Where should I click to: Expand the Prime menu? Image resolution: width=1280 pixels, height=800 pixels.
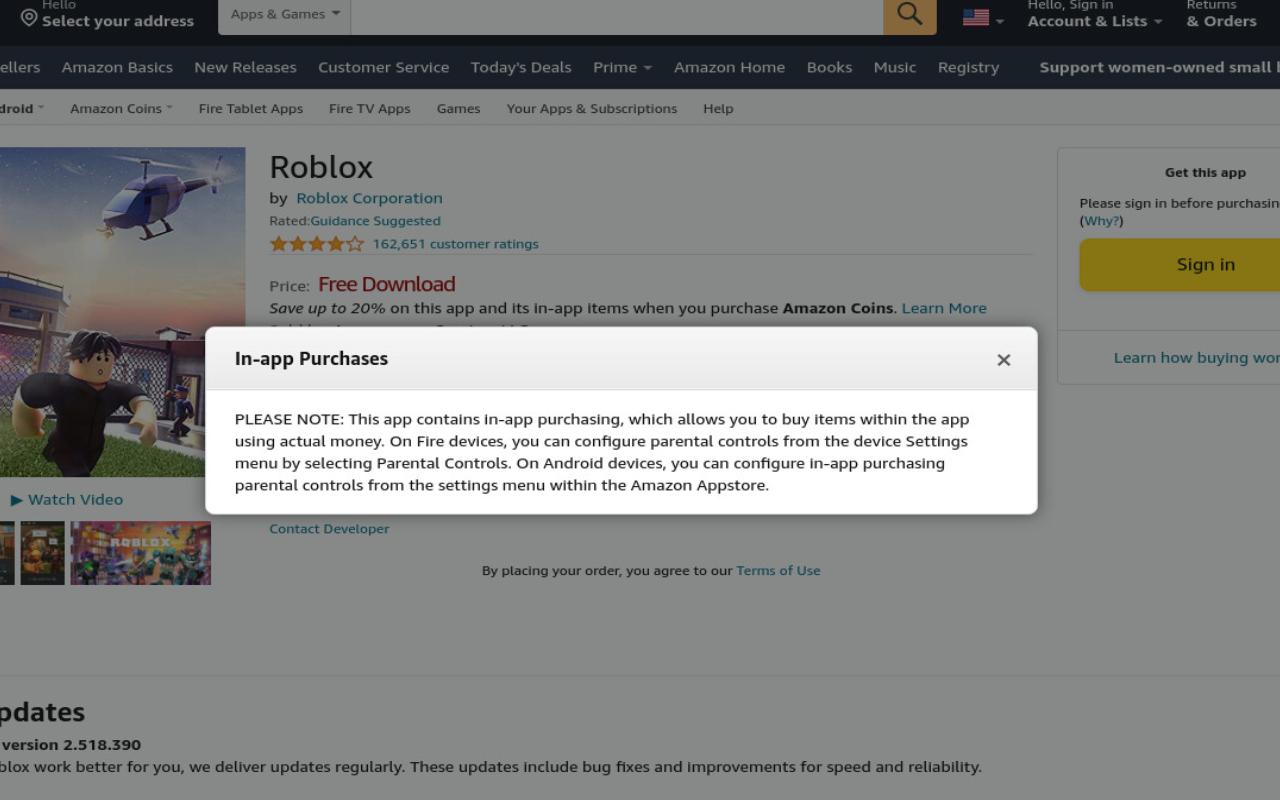pos(622,67)
